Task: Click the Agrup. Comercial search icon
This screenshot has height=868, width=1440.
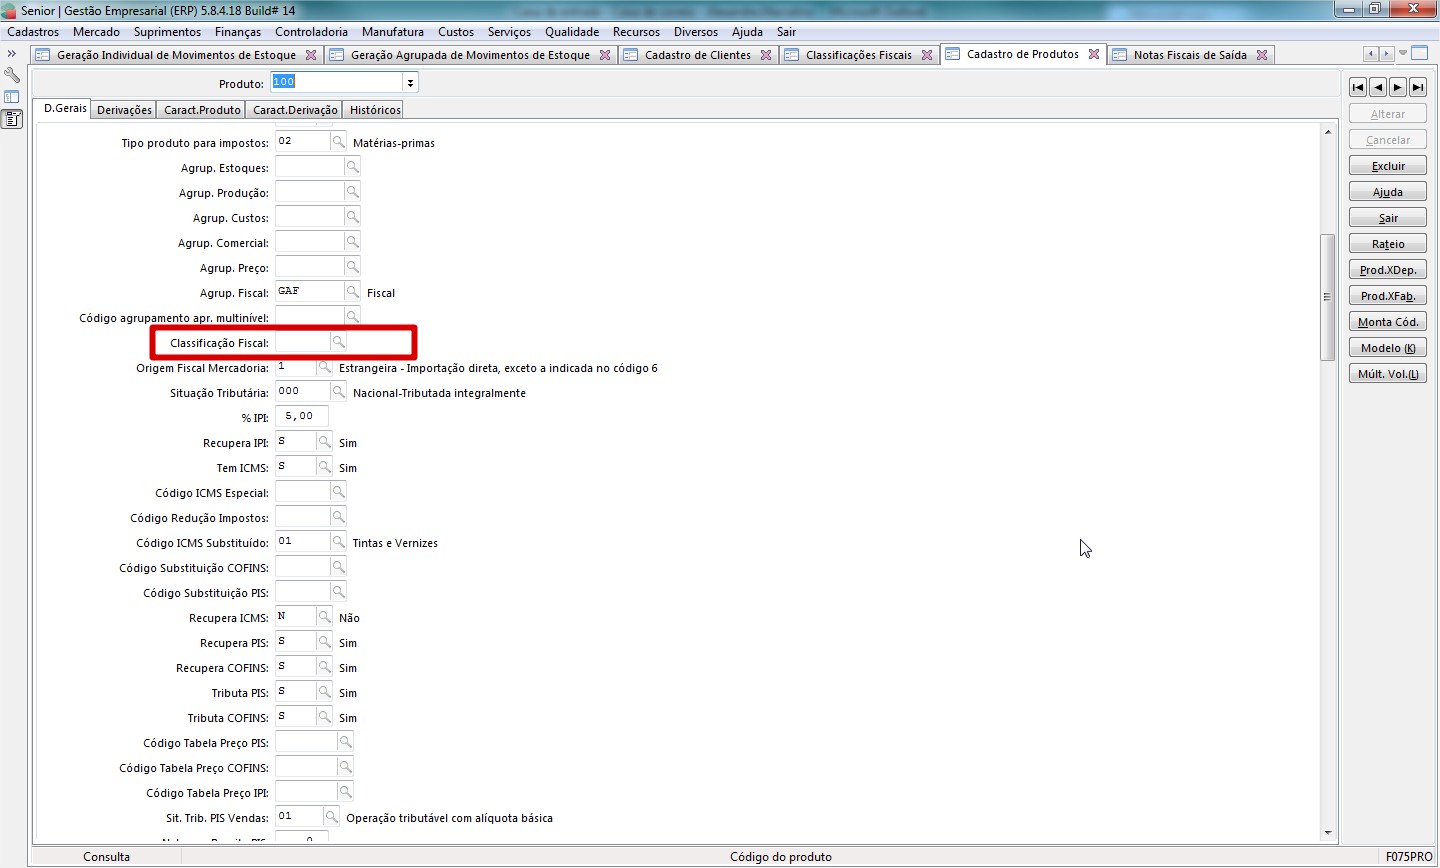Action: click(352, 242)
